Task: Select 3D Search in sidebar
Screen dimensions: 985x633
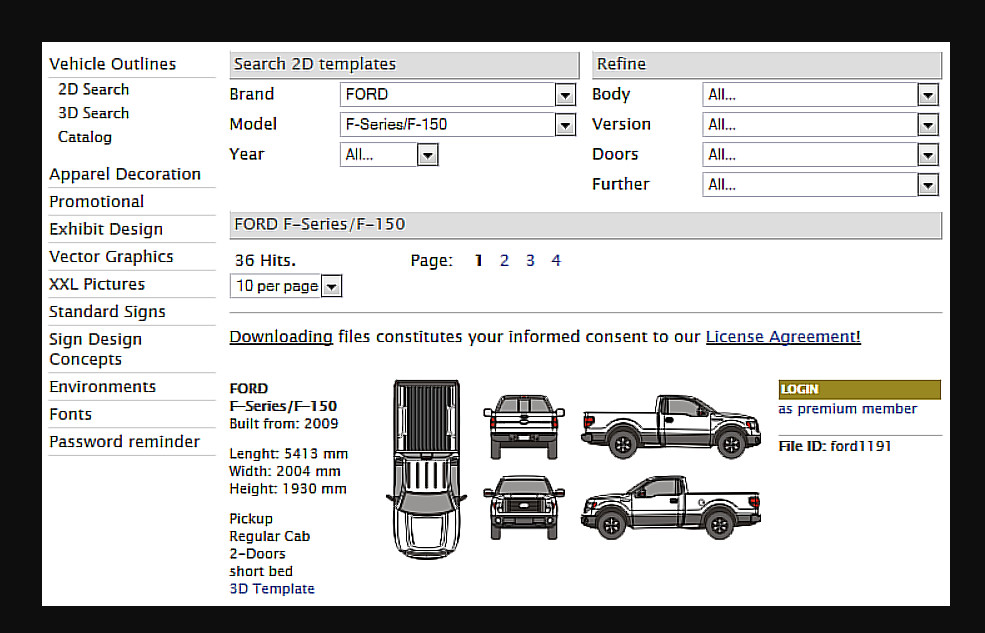Action: pyautogui.click(x=94, y=114)
